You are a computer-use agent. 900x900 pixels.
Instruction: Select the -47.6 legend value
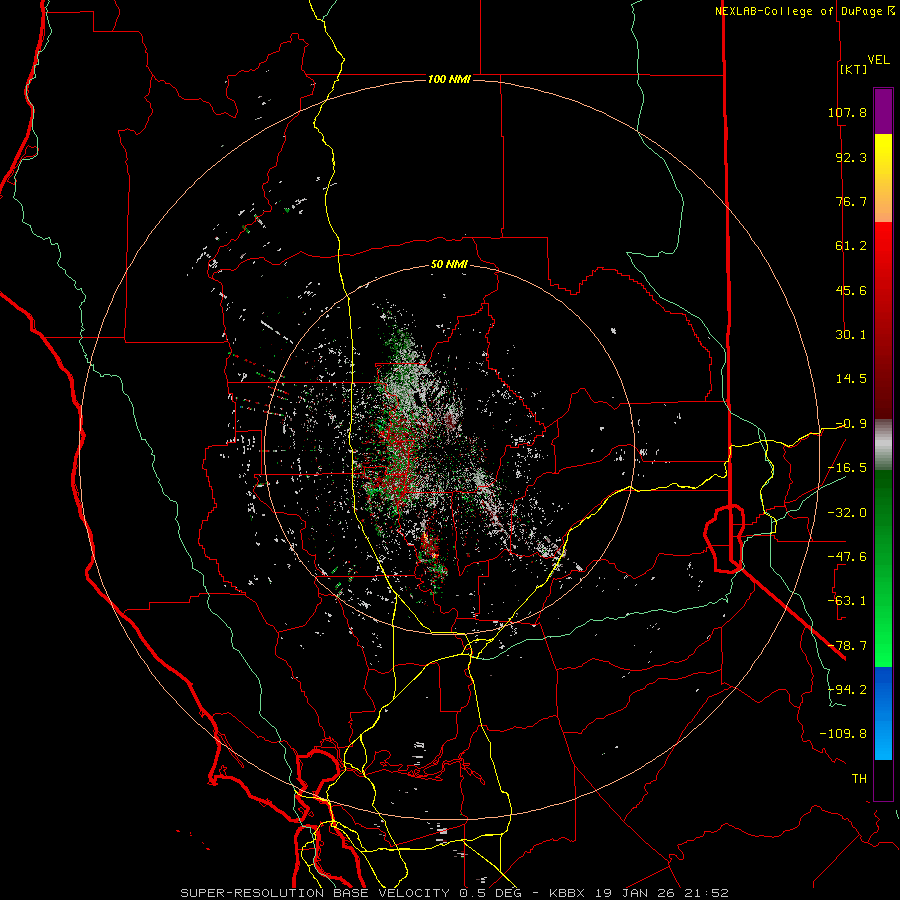click(847, 557)
